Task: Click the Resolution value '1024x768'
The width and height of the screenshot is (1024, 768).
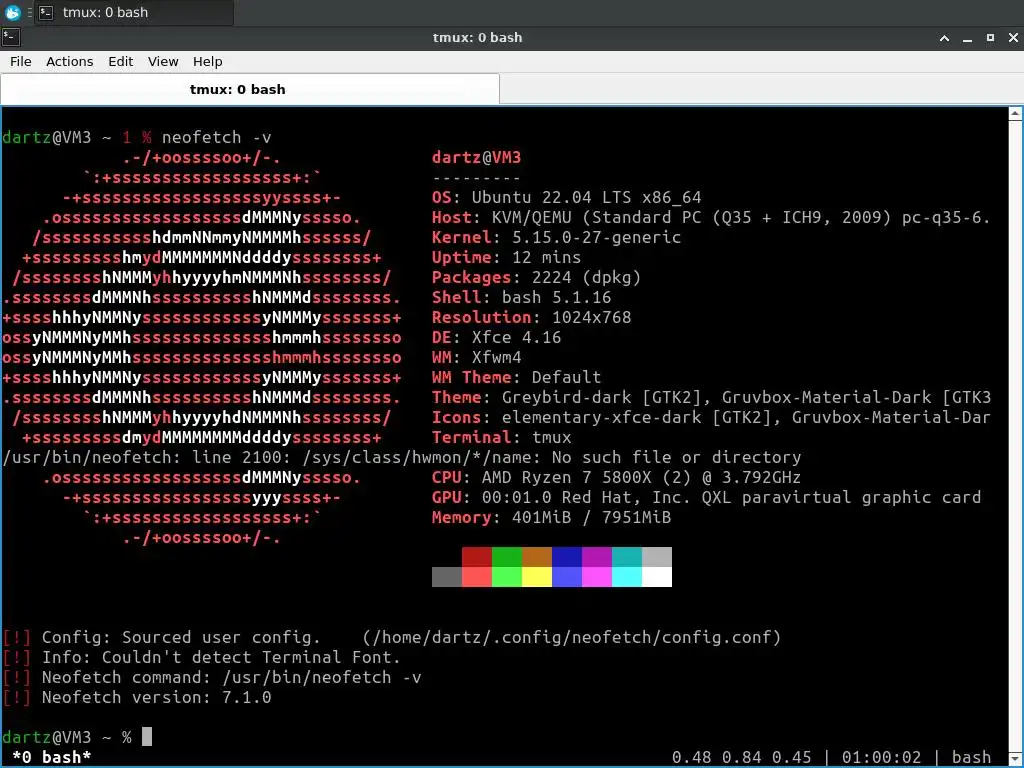Action: [592, 317]
